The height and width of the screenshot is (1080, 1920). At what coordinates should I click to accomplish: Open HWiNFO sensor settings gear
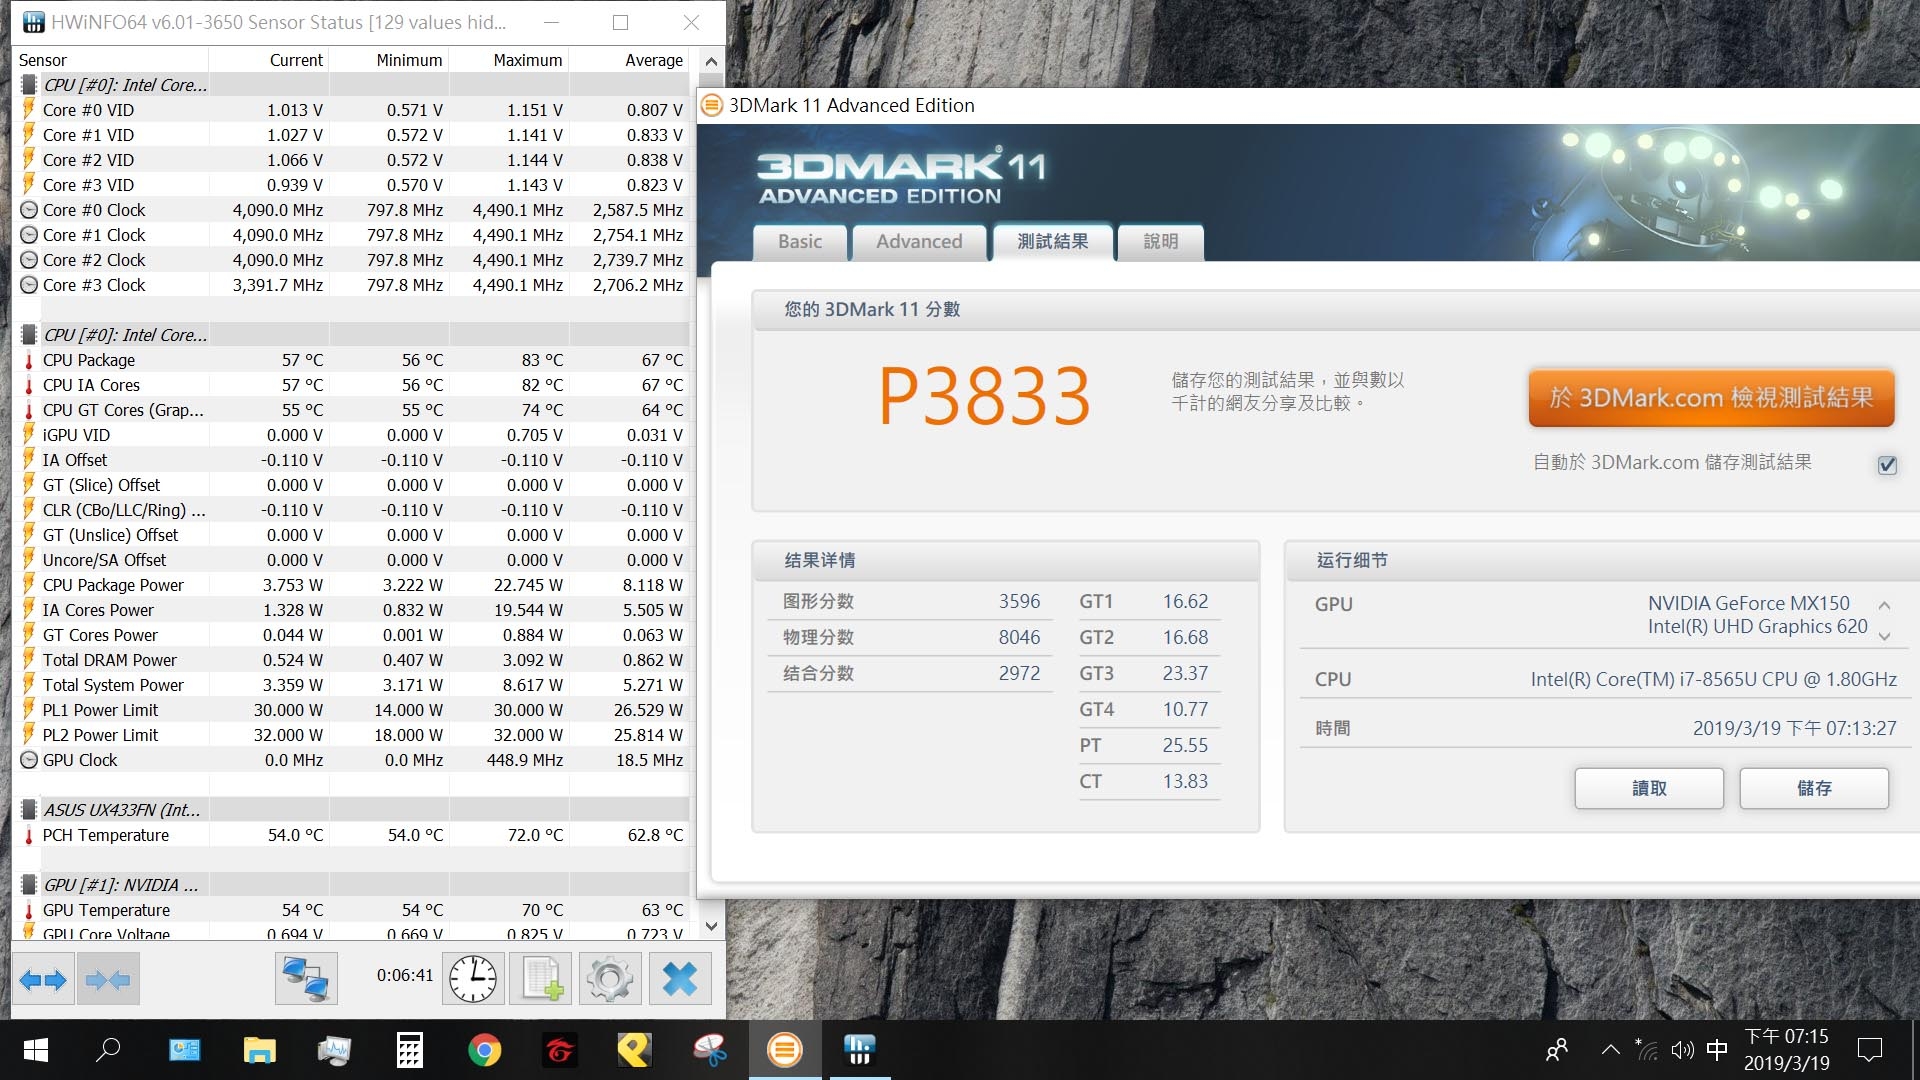[x=610, y=979]
